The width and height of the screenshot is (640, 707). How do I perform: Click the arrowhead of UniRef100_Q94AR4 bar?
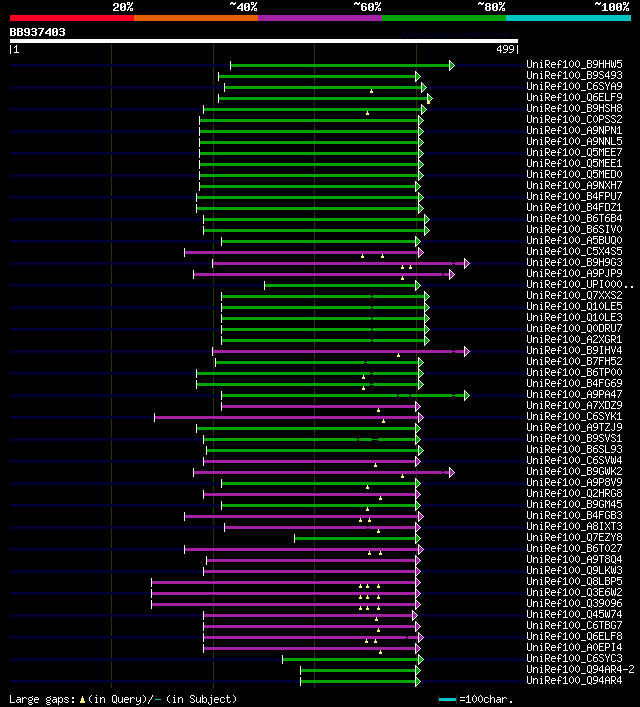pyautogui.click(x=418, y=681)
